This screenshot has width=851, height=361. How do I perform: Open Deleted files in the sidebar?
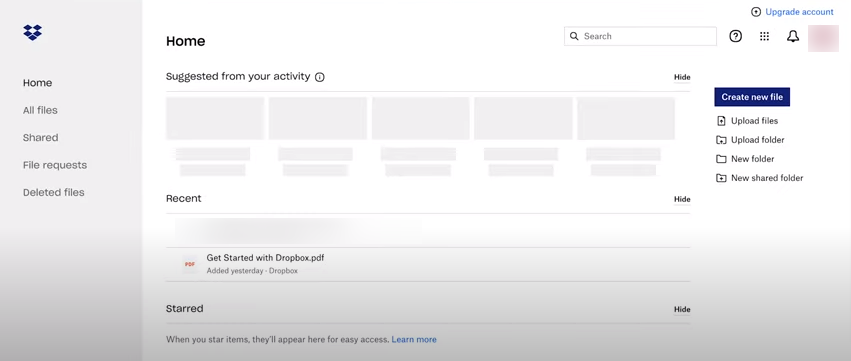point(54,193)
